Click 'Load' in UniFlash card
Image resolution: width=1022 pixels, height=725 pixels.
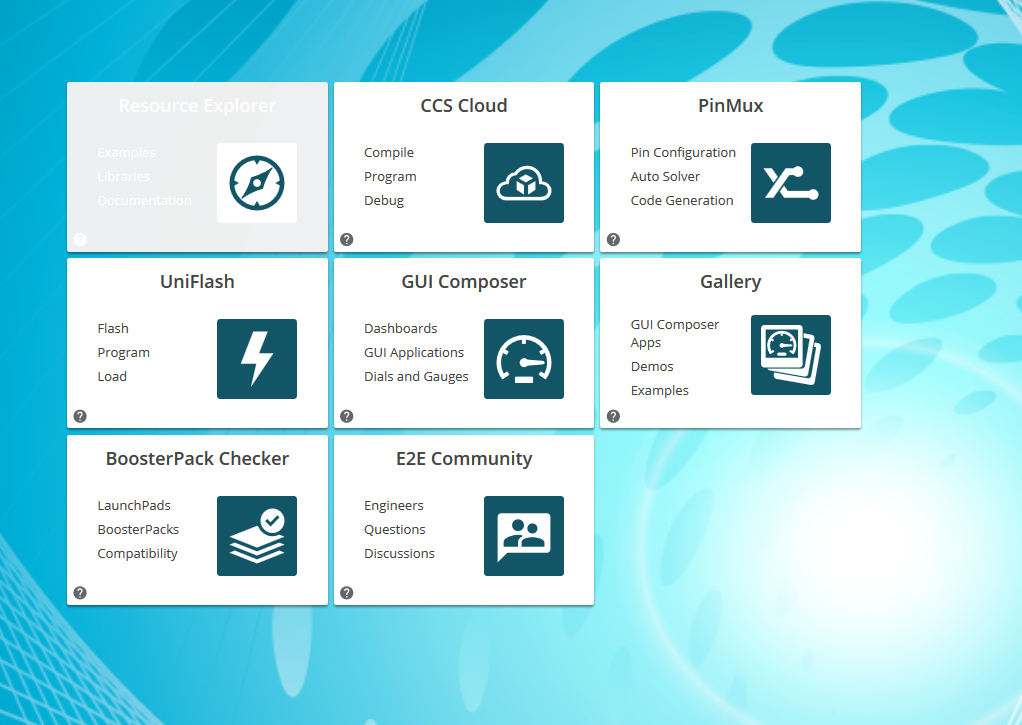click(x=112, y=377)
